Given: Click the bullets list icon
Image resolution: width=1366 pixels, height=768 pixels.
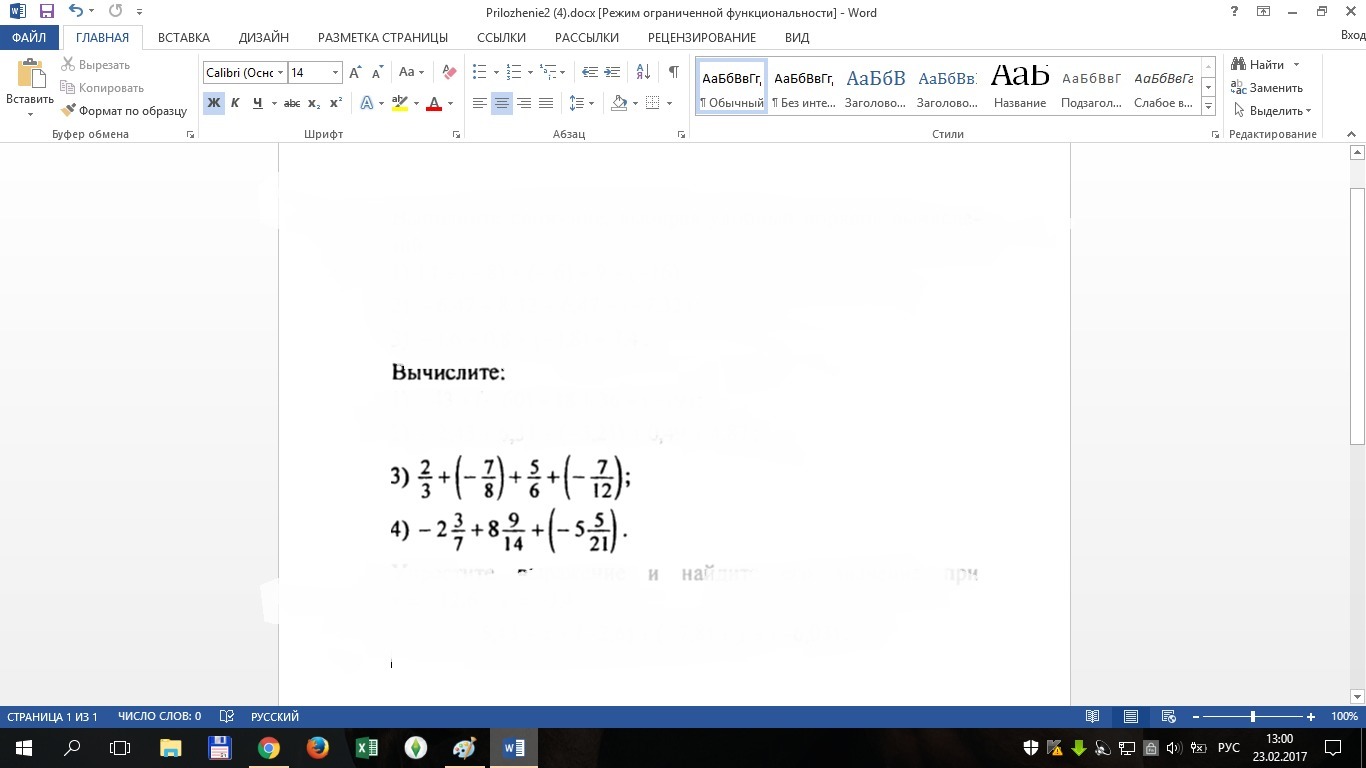Looking at the screenshot, I should 479,72.
